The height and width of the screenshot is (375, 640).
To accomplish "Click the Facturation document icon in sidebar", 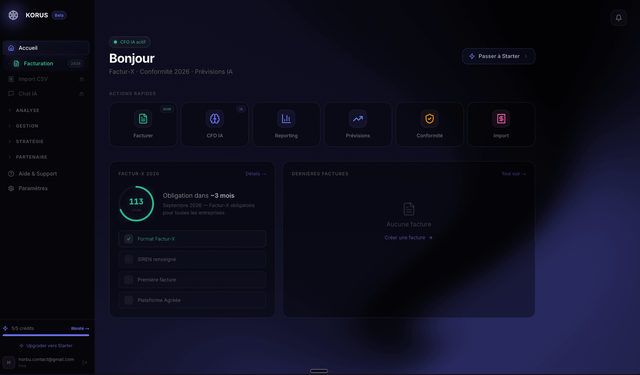I will click(16, 64).
